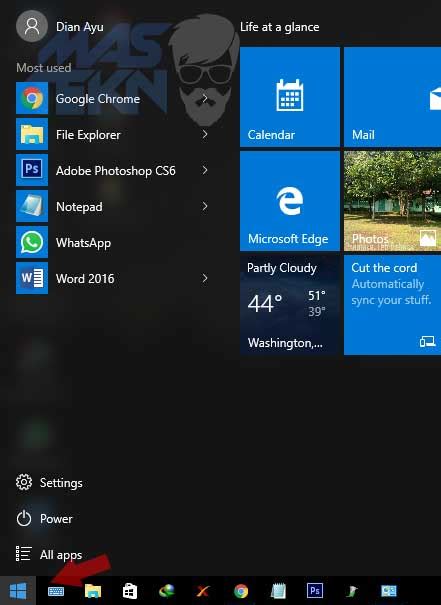Open Internet Download Manager taskbar icon
Image resolution: width=441 pixels, height=605 pixels.
167,591
